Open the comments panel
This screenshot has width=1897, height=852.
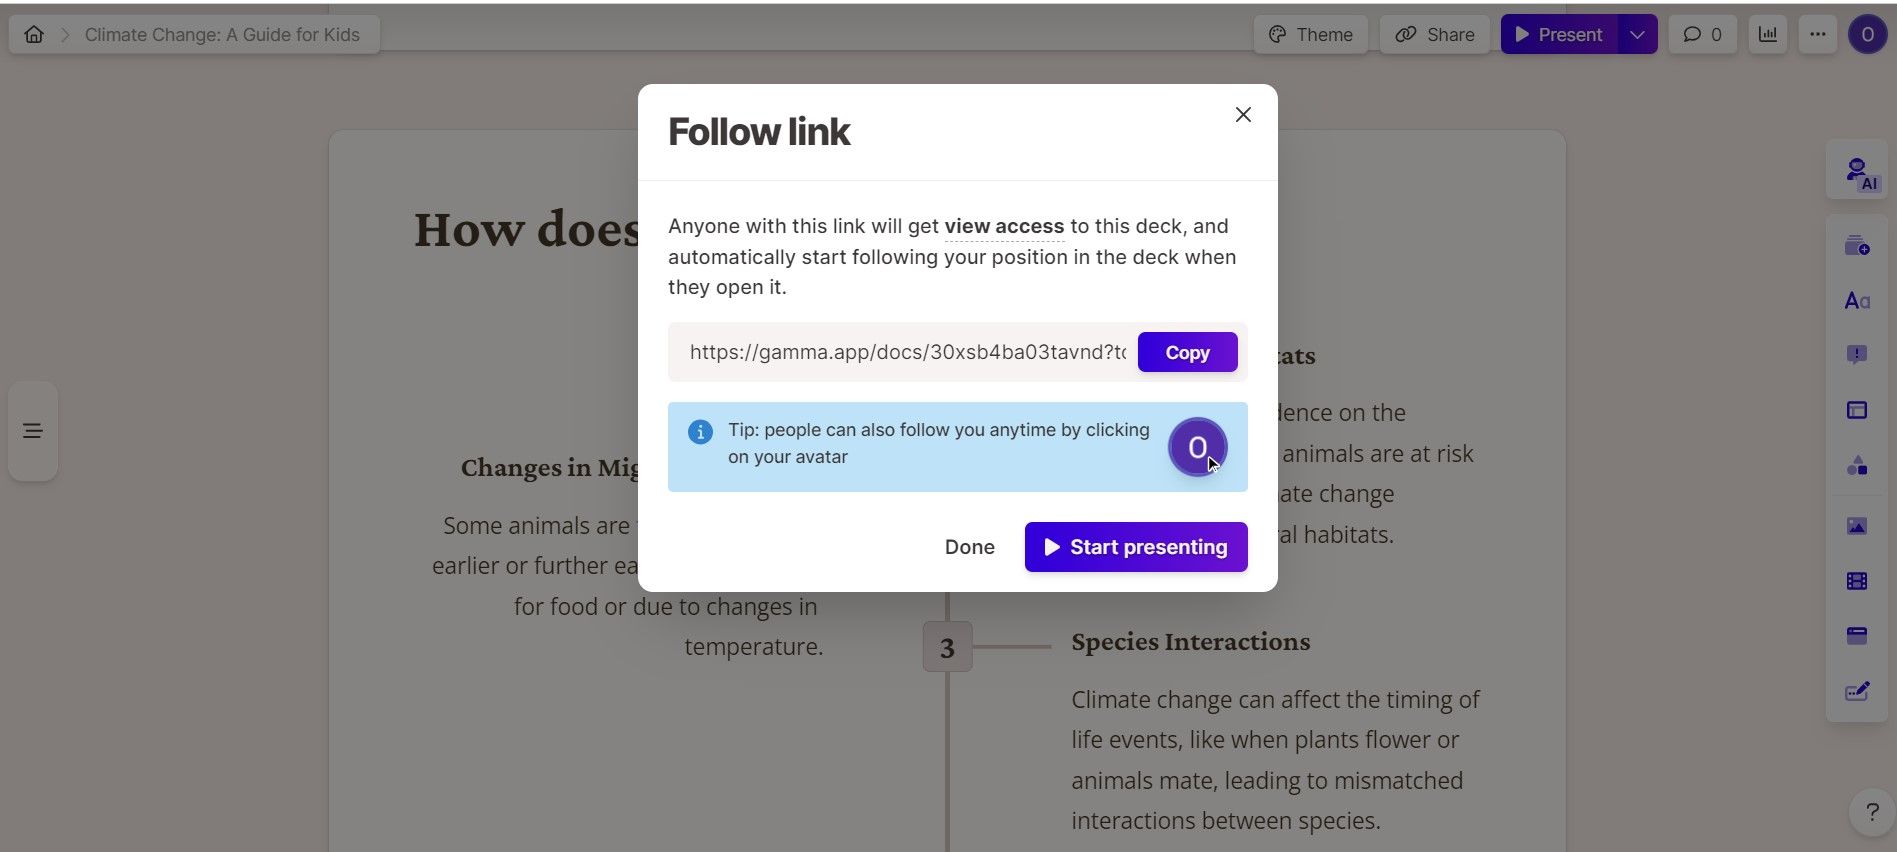click(1701, 34)
